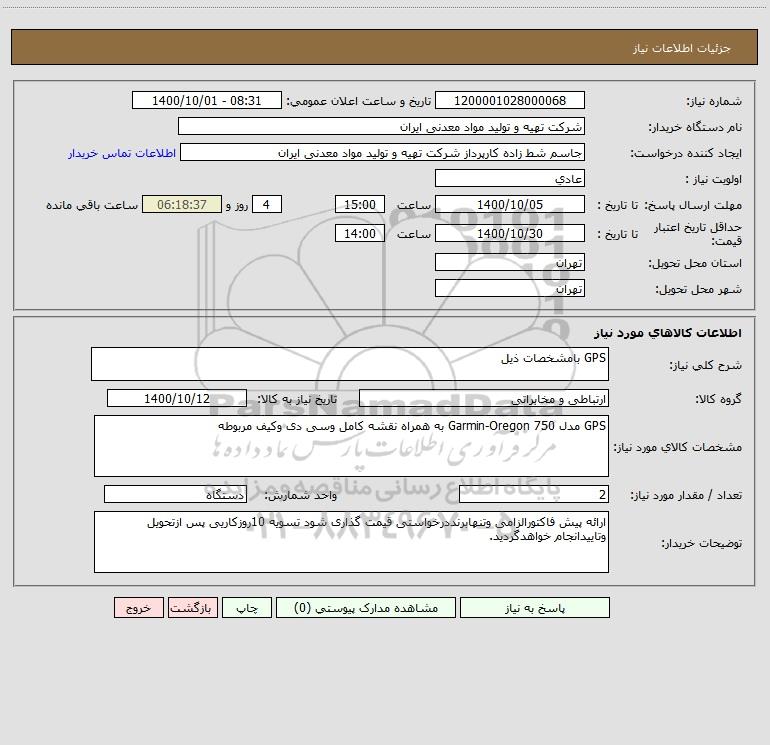Viewport: 770px width, 745px height.
Task: Click the 'جزئیات اطلاعات نیاز' header title
Action: [x=682, y=48]
